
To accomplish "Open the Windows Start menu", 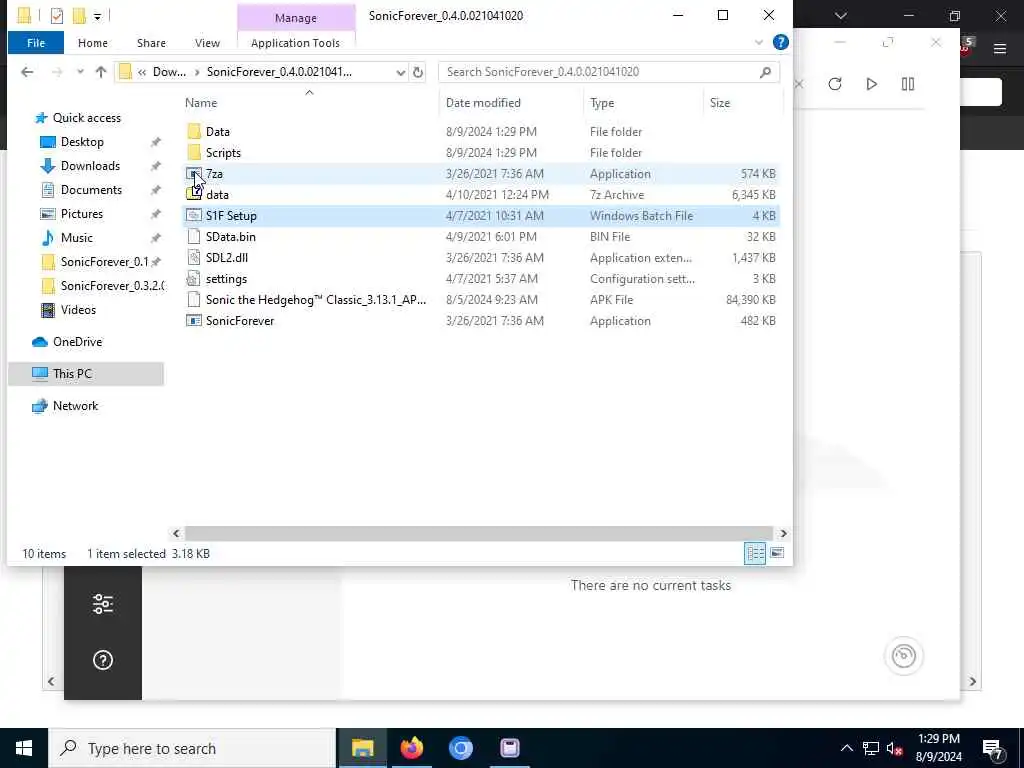I will tap(24, 748).
